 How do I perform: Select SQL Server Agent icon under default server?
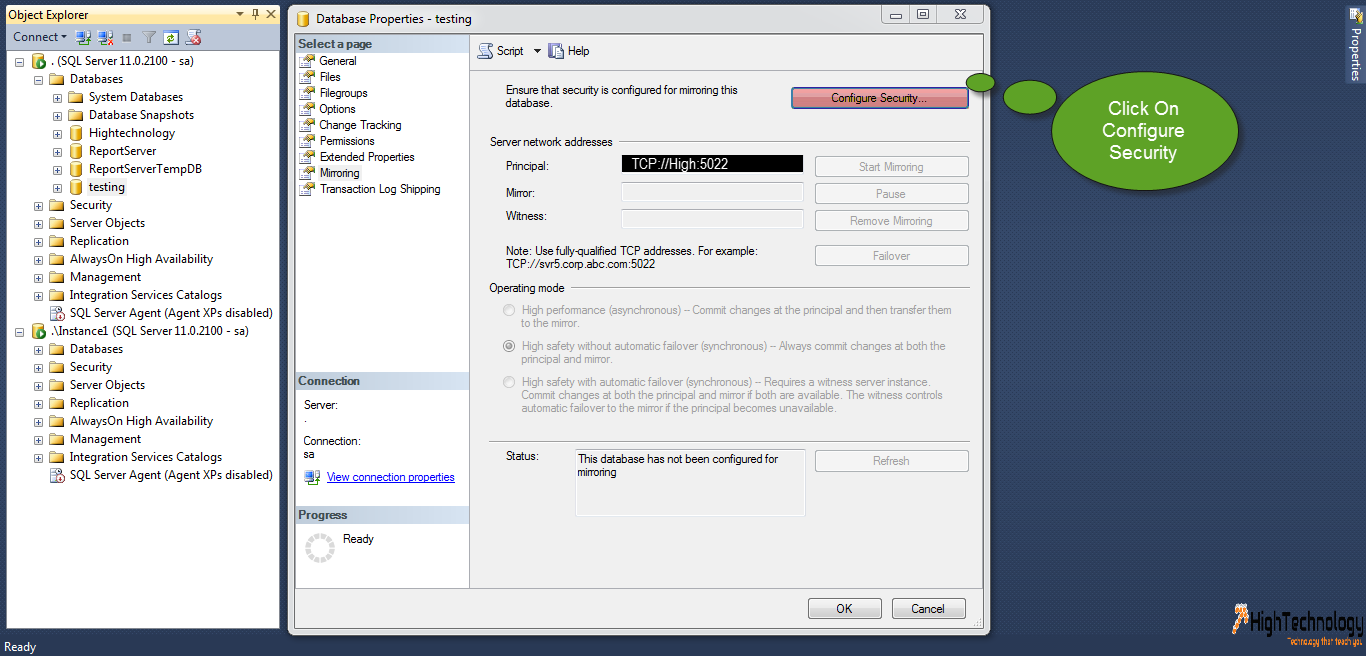coord(58,313)
